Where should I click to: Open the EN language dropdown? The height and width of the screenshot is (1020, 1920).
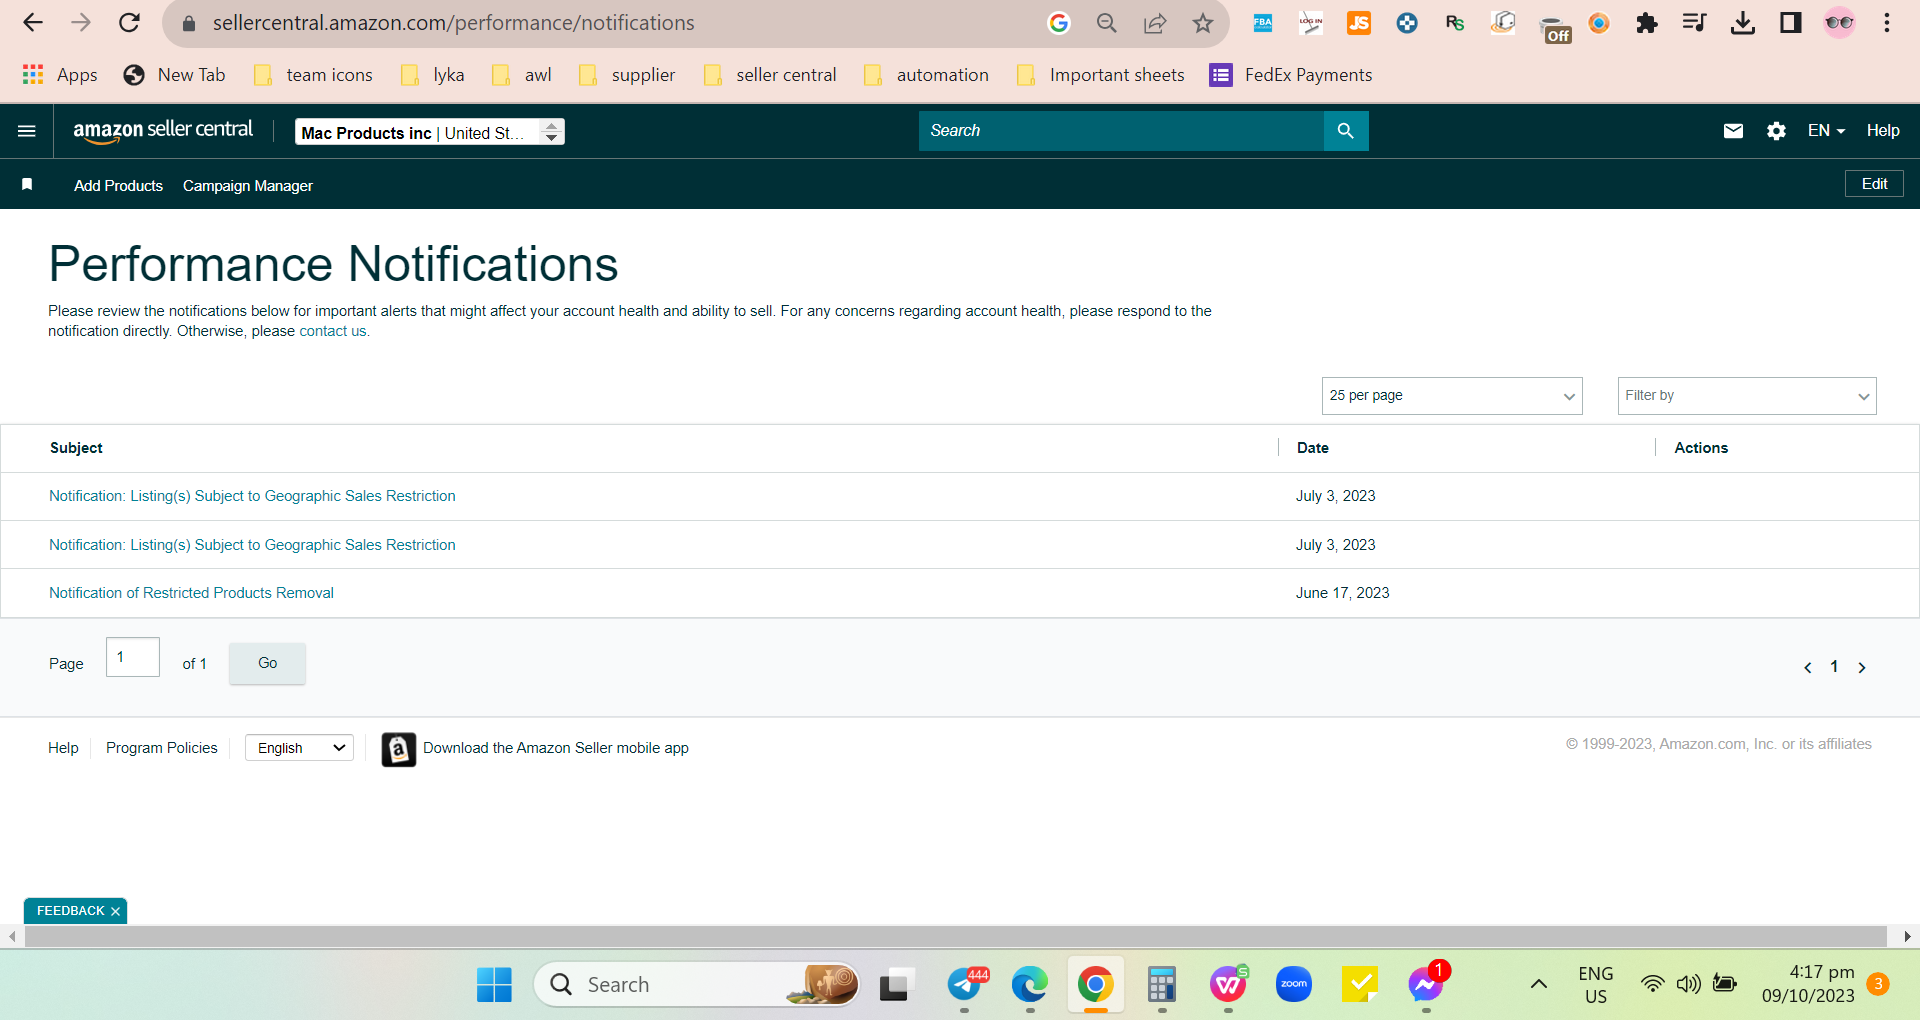point(1826,131)
